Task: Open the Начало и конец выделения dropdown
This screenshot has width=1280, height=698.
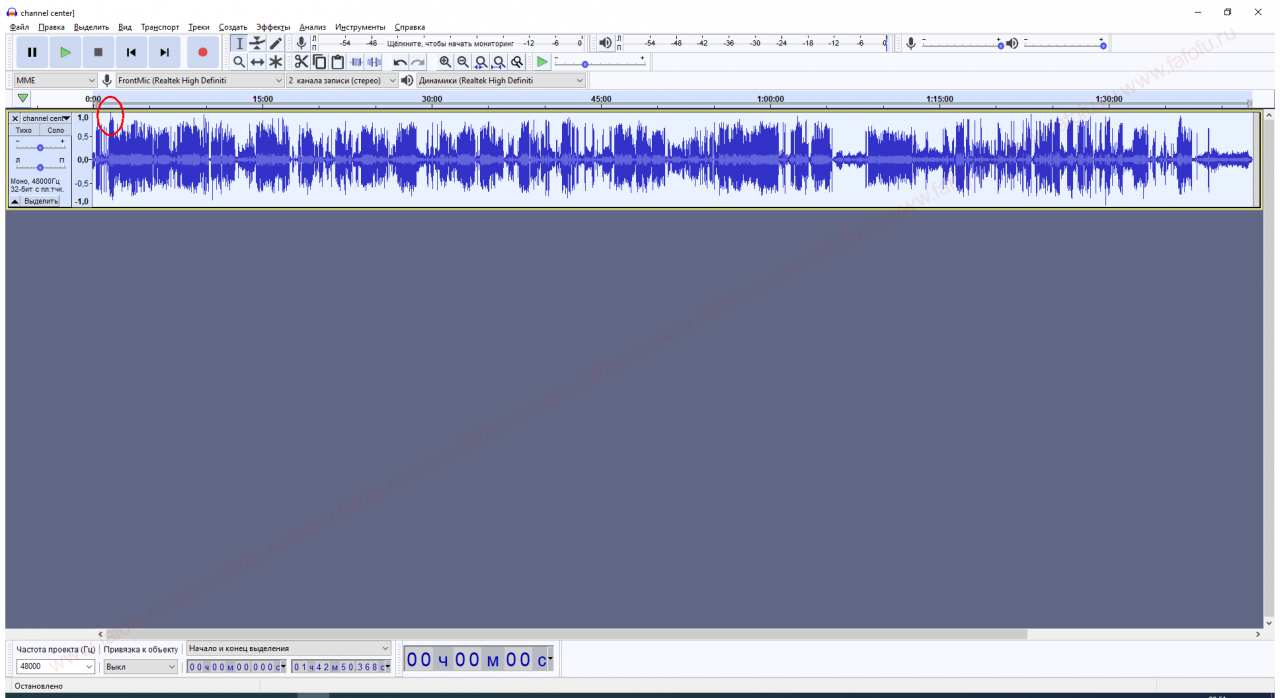Action: (x=289, y=649)
